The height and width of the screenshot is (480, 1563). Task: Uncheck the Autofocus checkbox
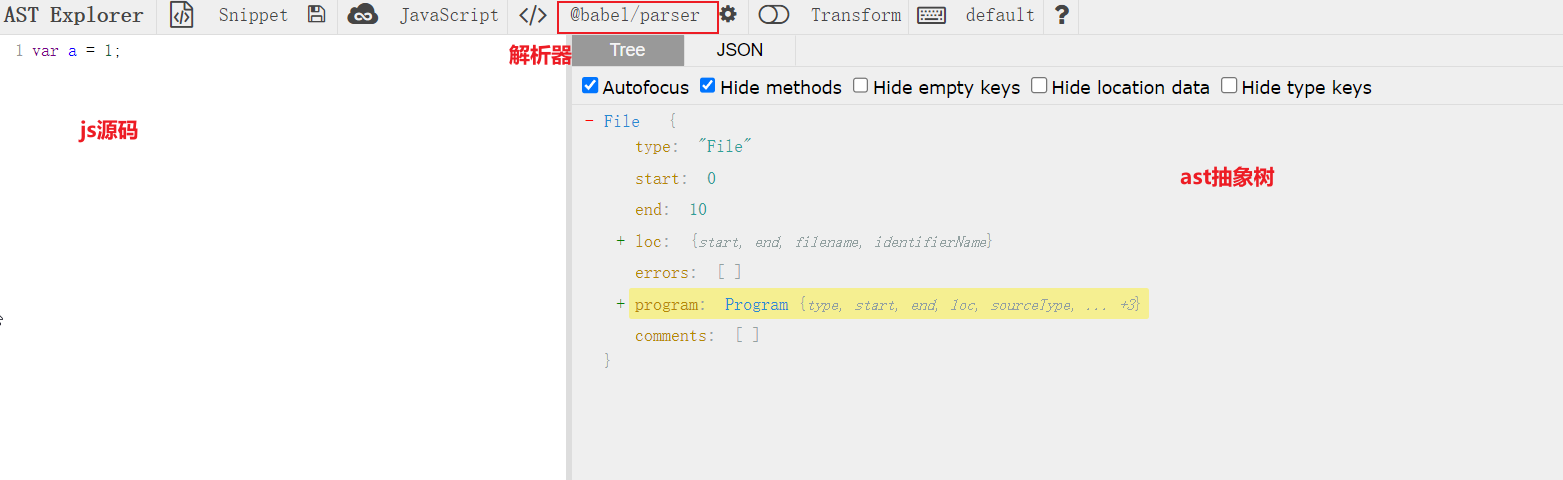(590, 86)
